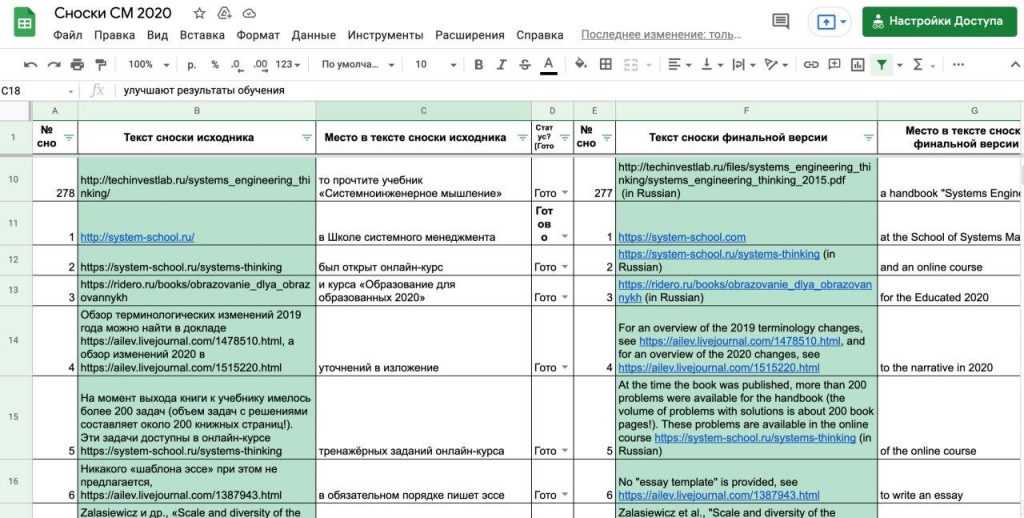1024x518 pixels.
Task: Open filter for Место в тексте сноски исходника
Action: click(x=522, y=138)
